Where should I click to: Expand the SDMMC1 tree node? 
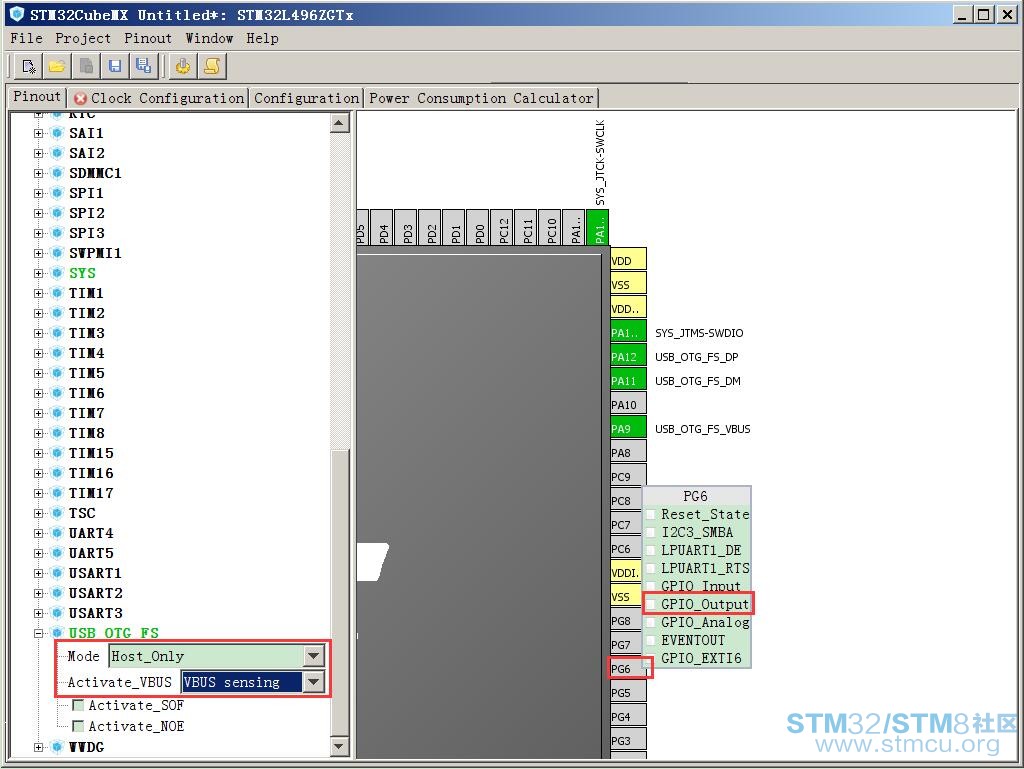pyautogui.click(x=39, y=174)
